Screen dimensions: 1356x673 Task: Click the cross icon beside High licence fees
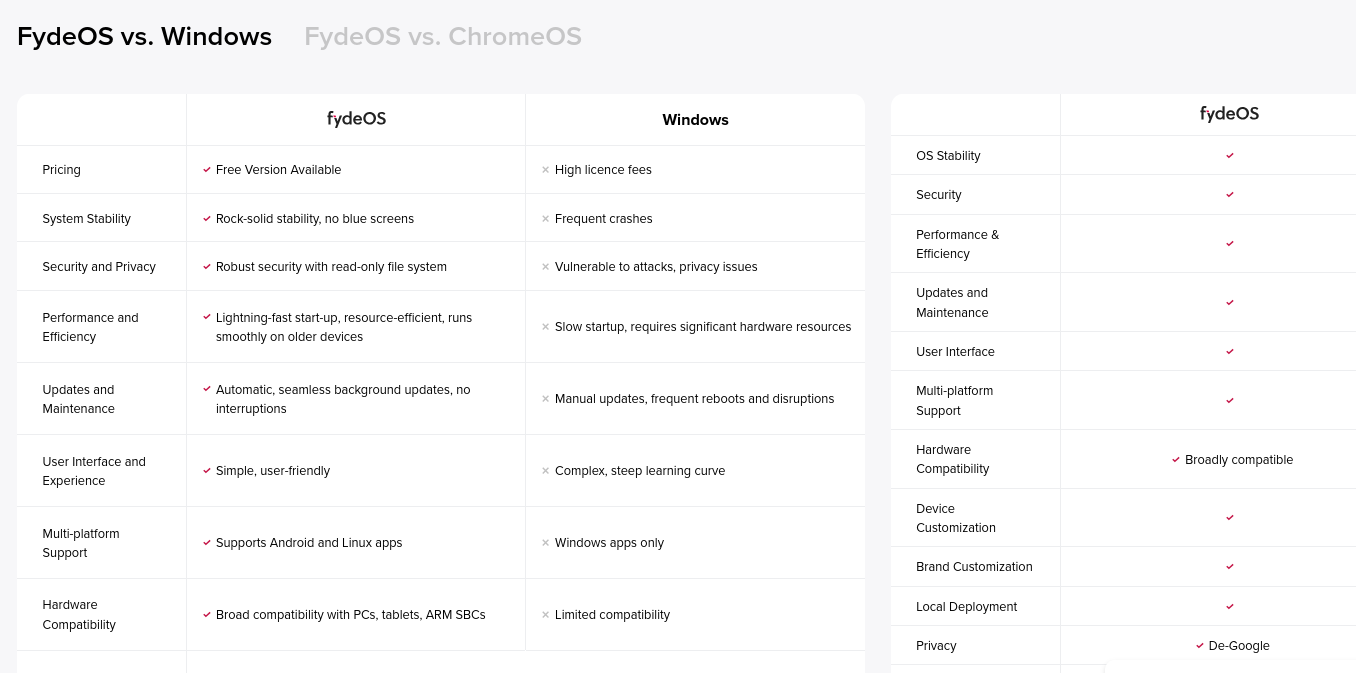coord(546,170)
